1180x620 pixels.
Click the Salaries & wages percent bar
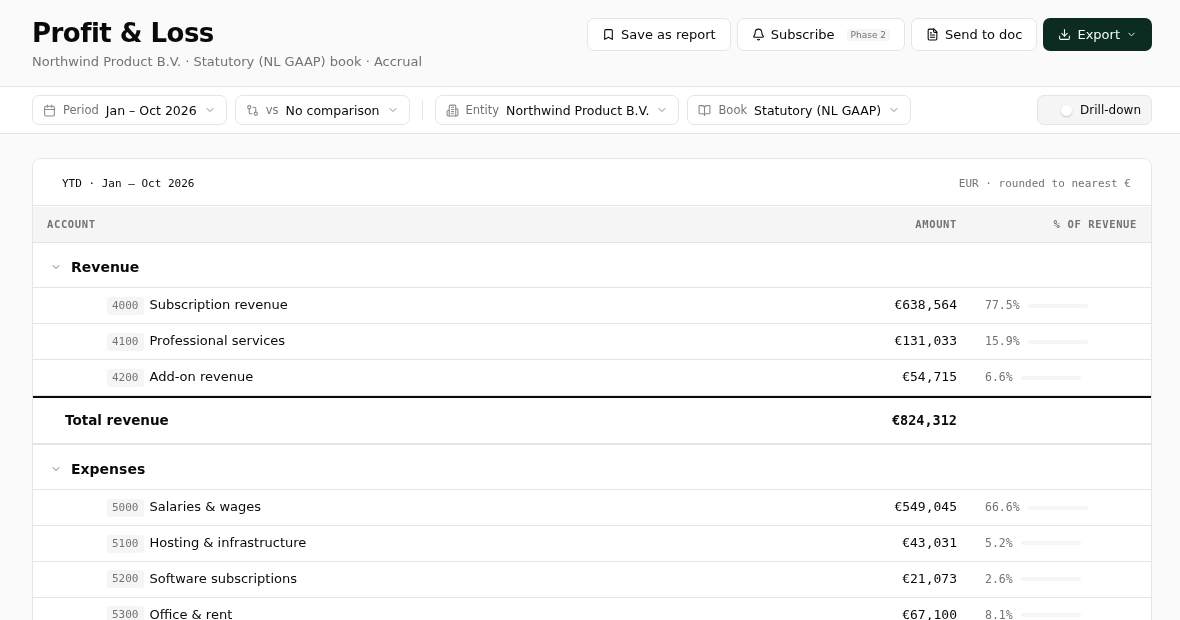[1057, 508]
